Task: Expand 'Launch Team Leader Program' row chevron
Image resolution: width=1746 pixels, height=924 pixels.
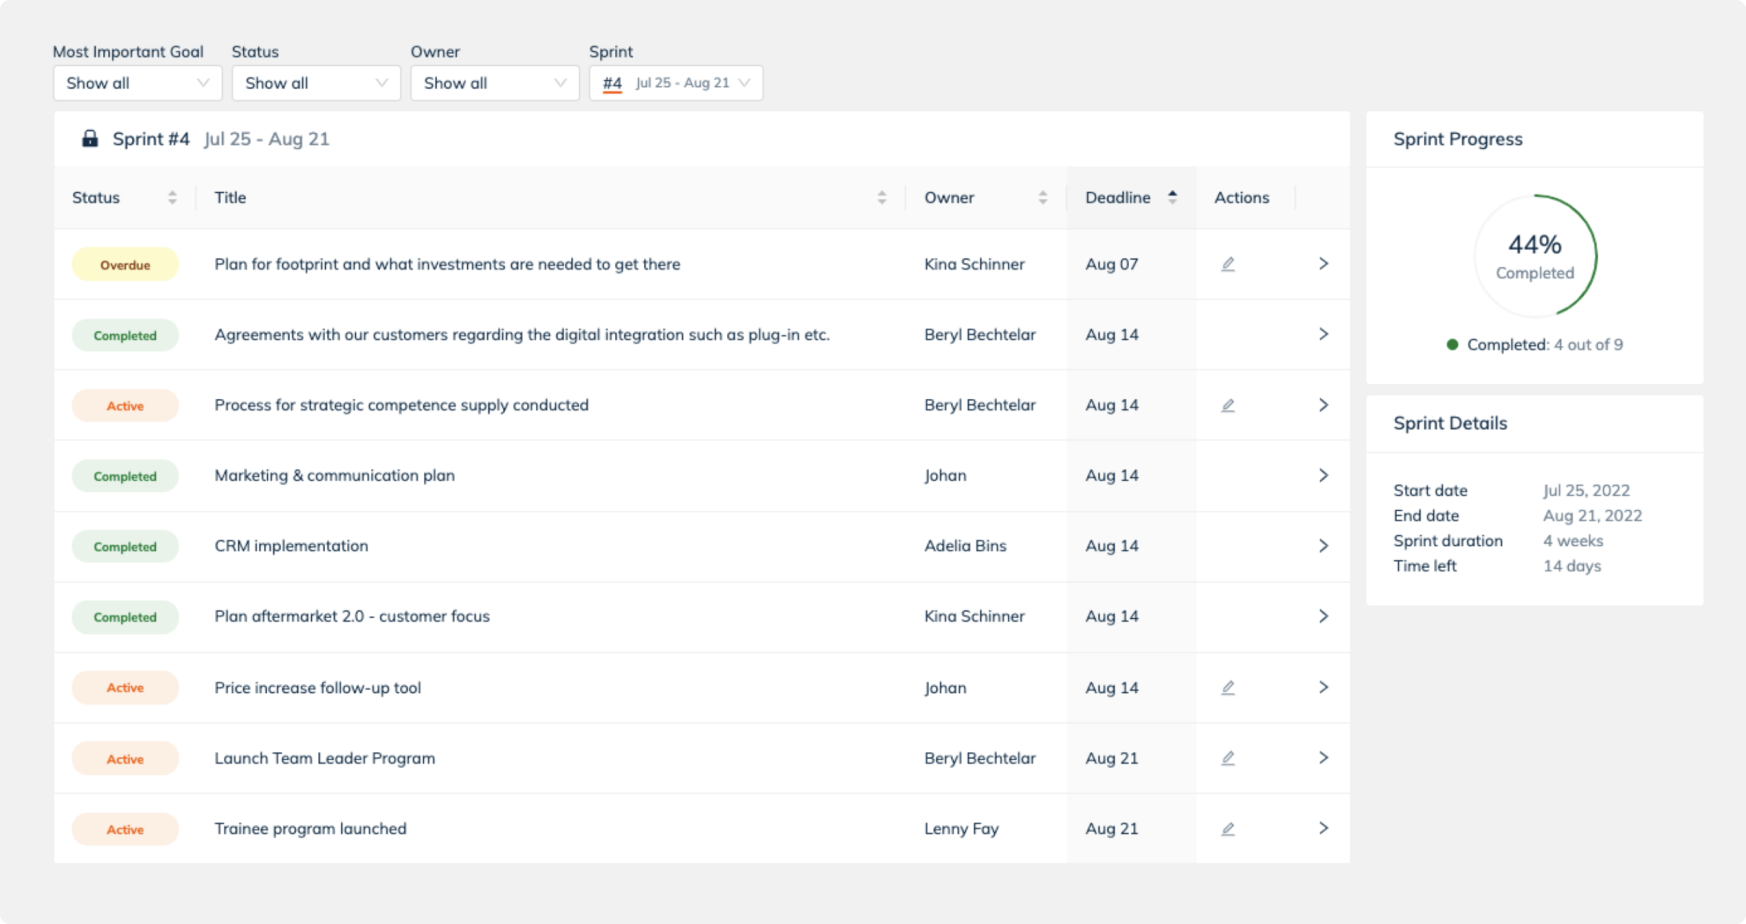Action: coord(1323,758)
